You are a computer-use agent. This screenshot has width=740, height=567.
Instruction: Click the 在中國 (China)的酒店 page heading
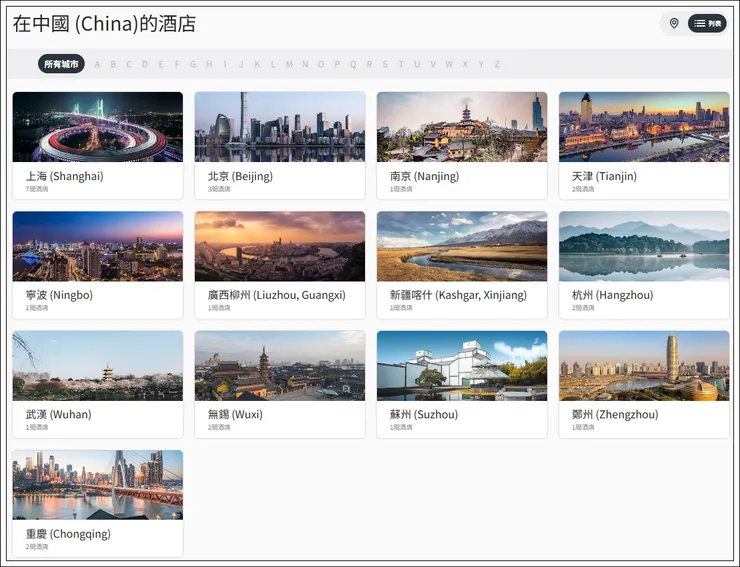click(x=104, y=24)
